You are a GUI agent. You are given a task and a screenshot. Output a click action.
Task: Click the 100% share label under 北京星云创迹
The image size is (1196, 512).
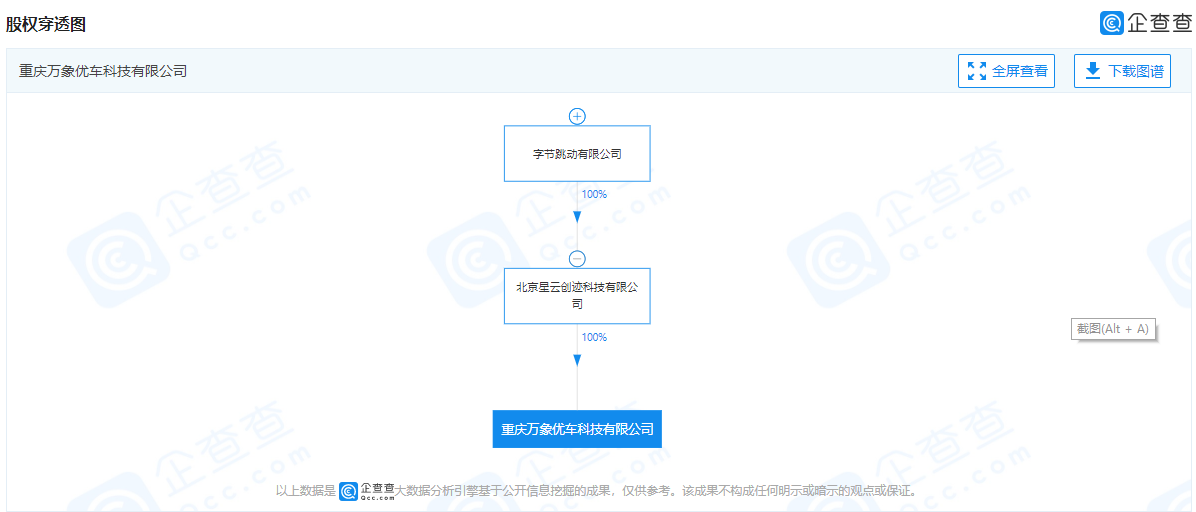click(x=594, y=337)
